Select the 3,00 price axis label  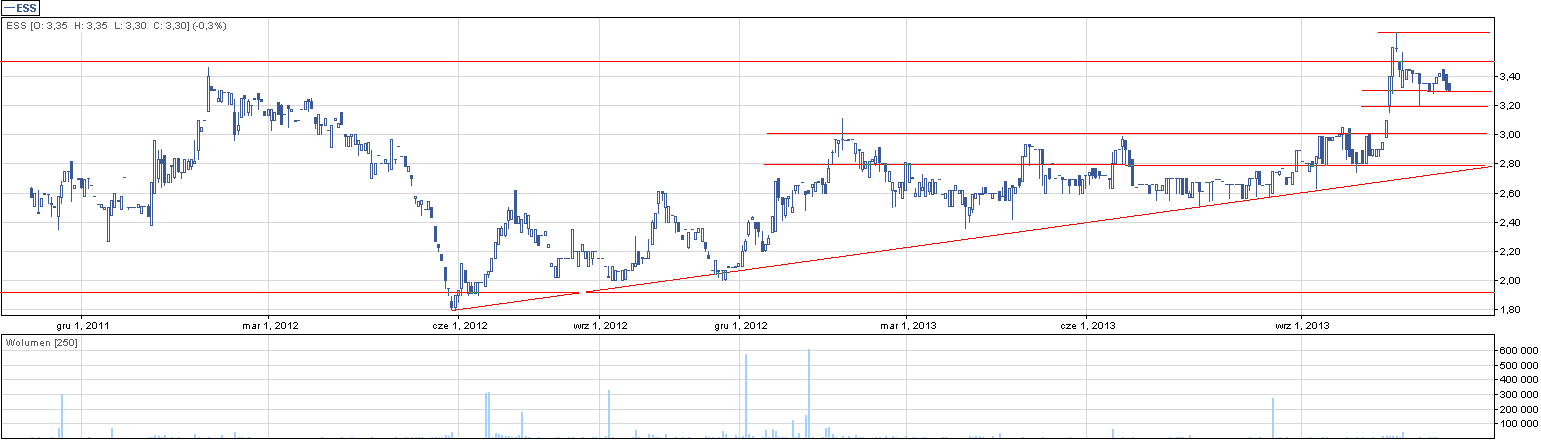pyautogui.click(x=1508, y=135)
